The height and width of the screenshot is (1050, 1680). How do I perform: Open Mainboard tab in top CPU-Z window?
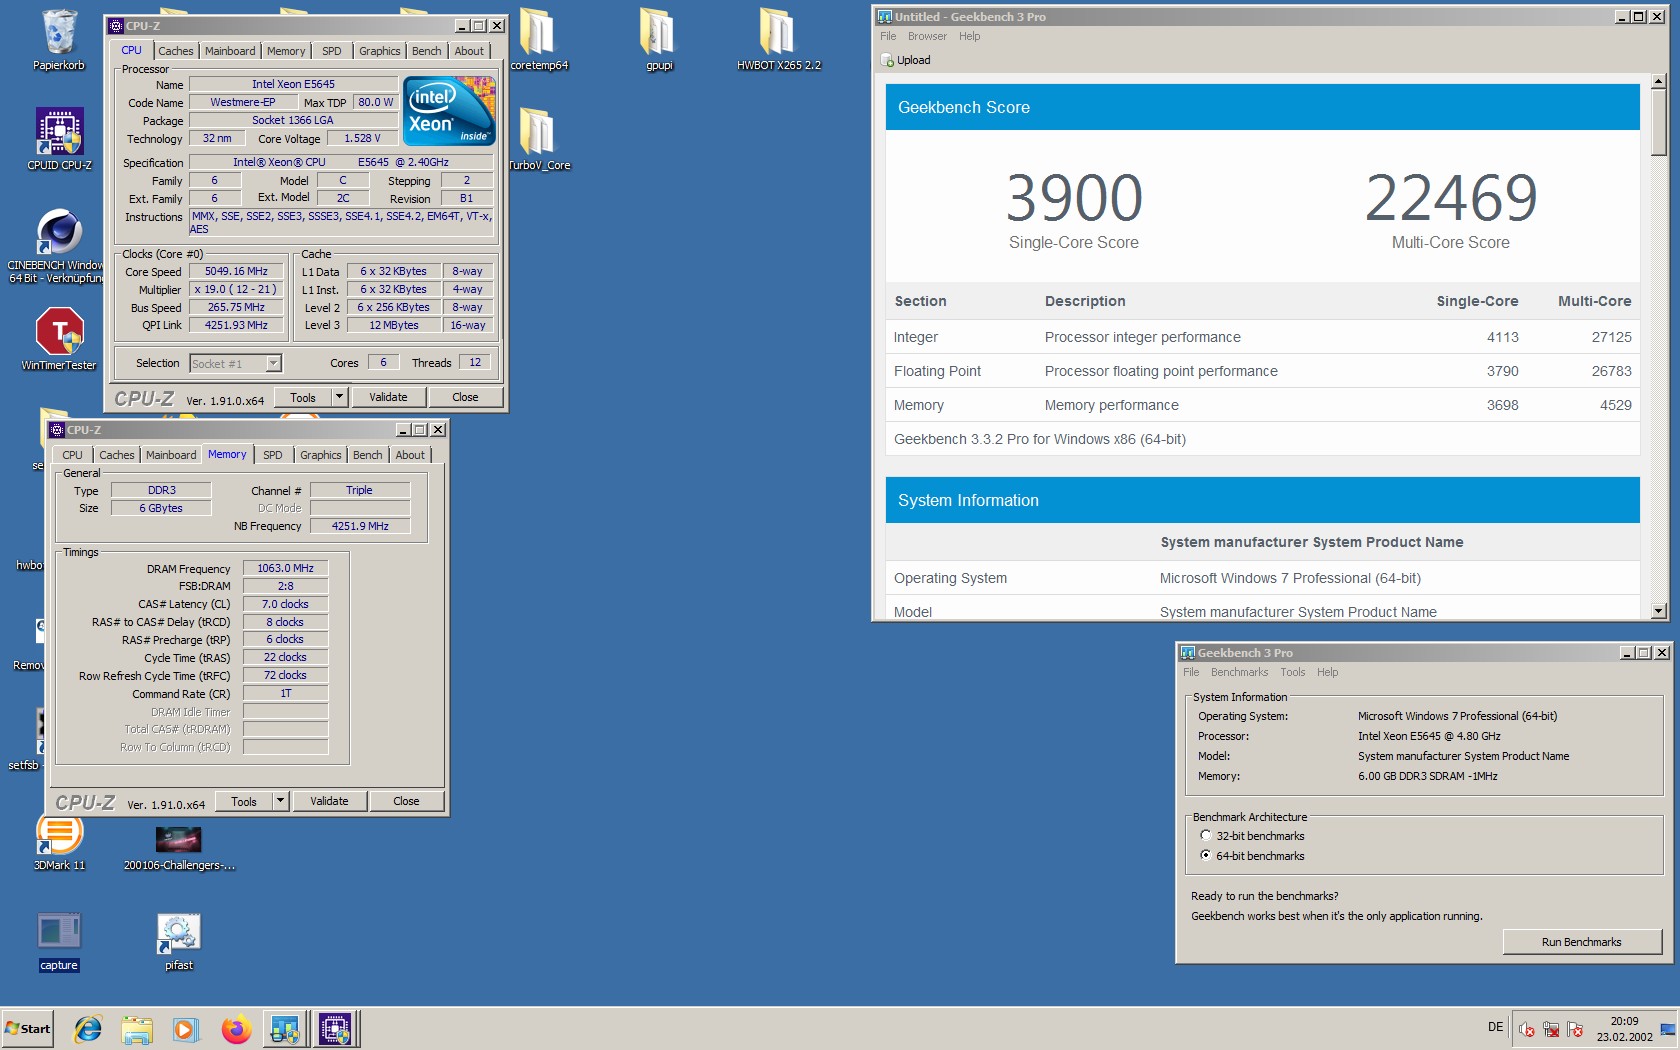[x=230, y=51]
